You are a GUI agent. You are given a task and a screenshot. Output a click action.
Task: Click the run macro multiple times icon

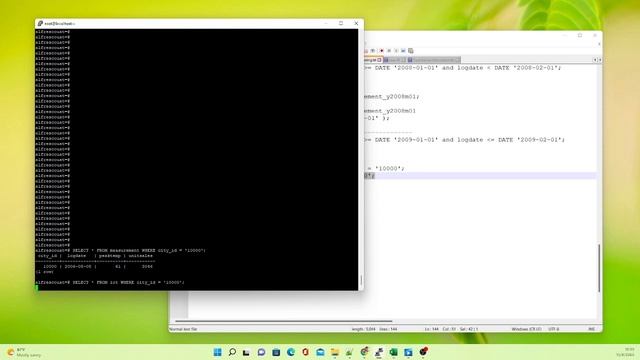tap(403, 51)
